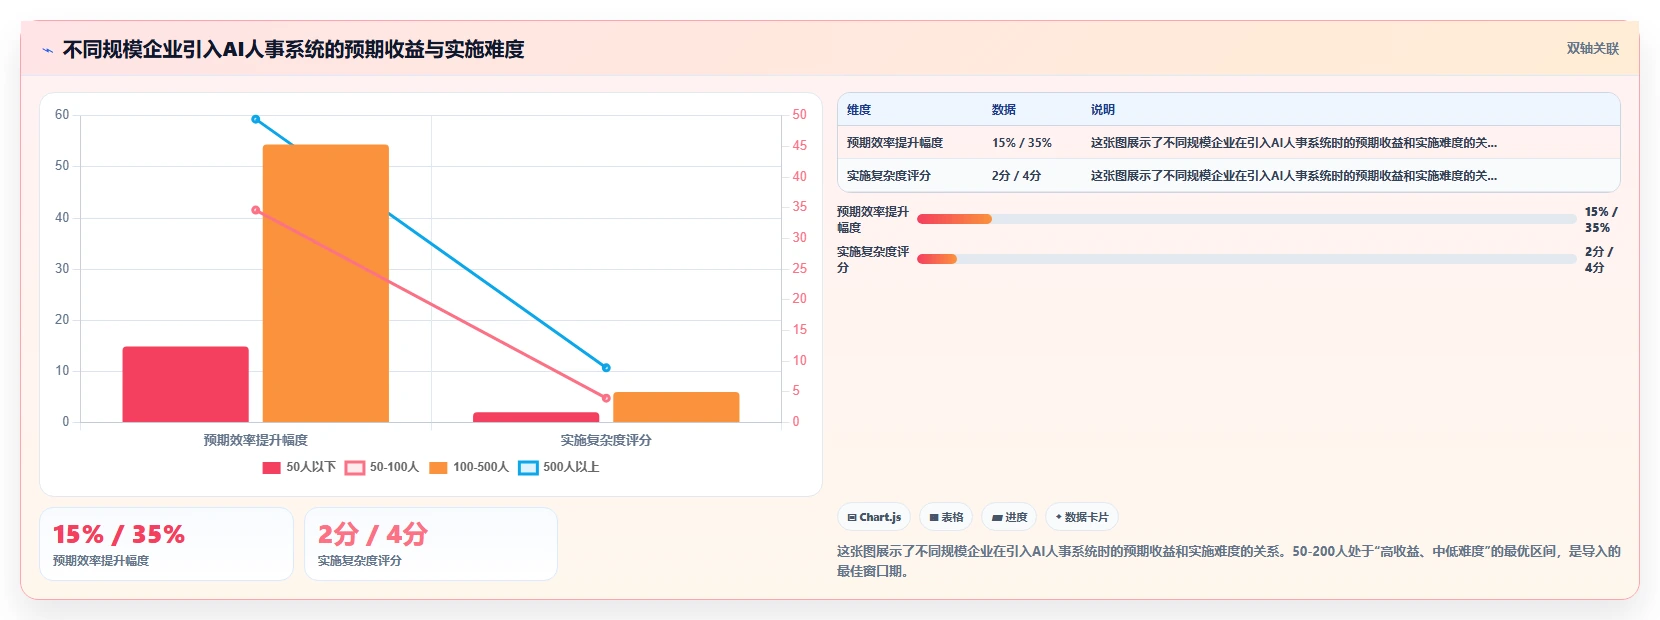
Task: Click the 进度 tag chip
Action: [x=1009, y=517]
